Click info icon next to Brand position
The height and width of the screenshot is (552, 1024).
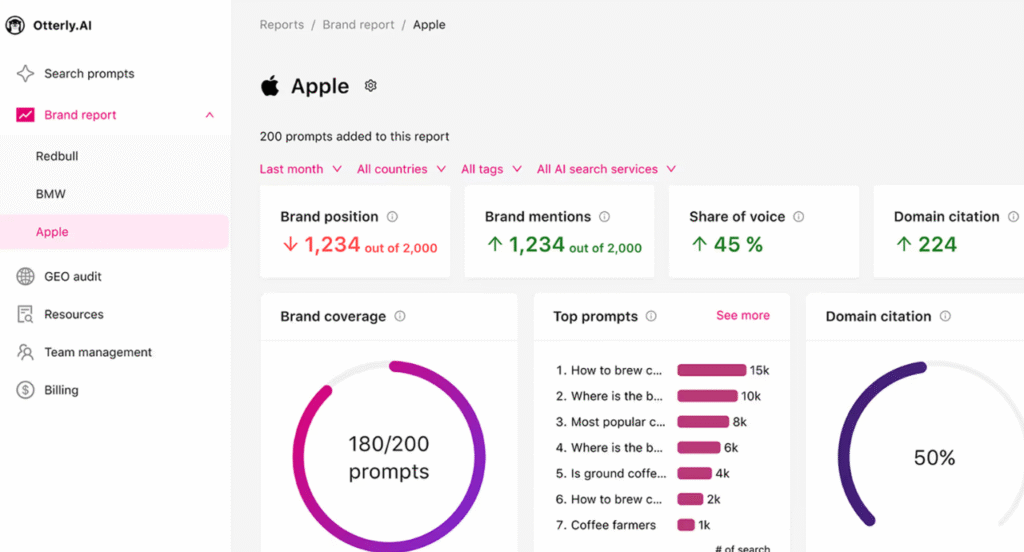(392, 217)
